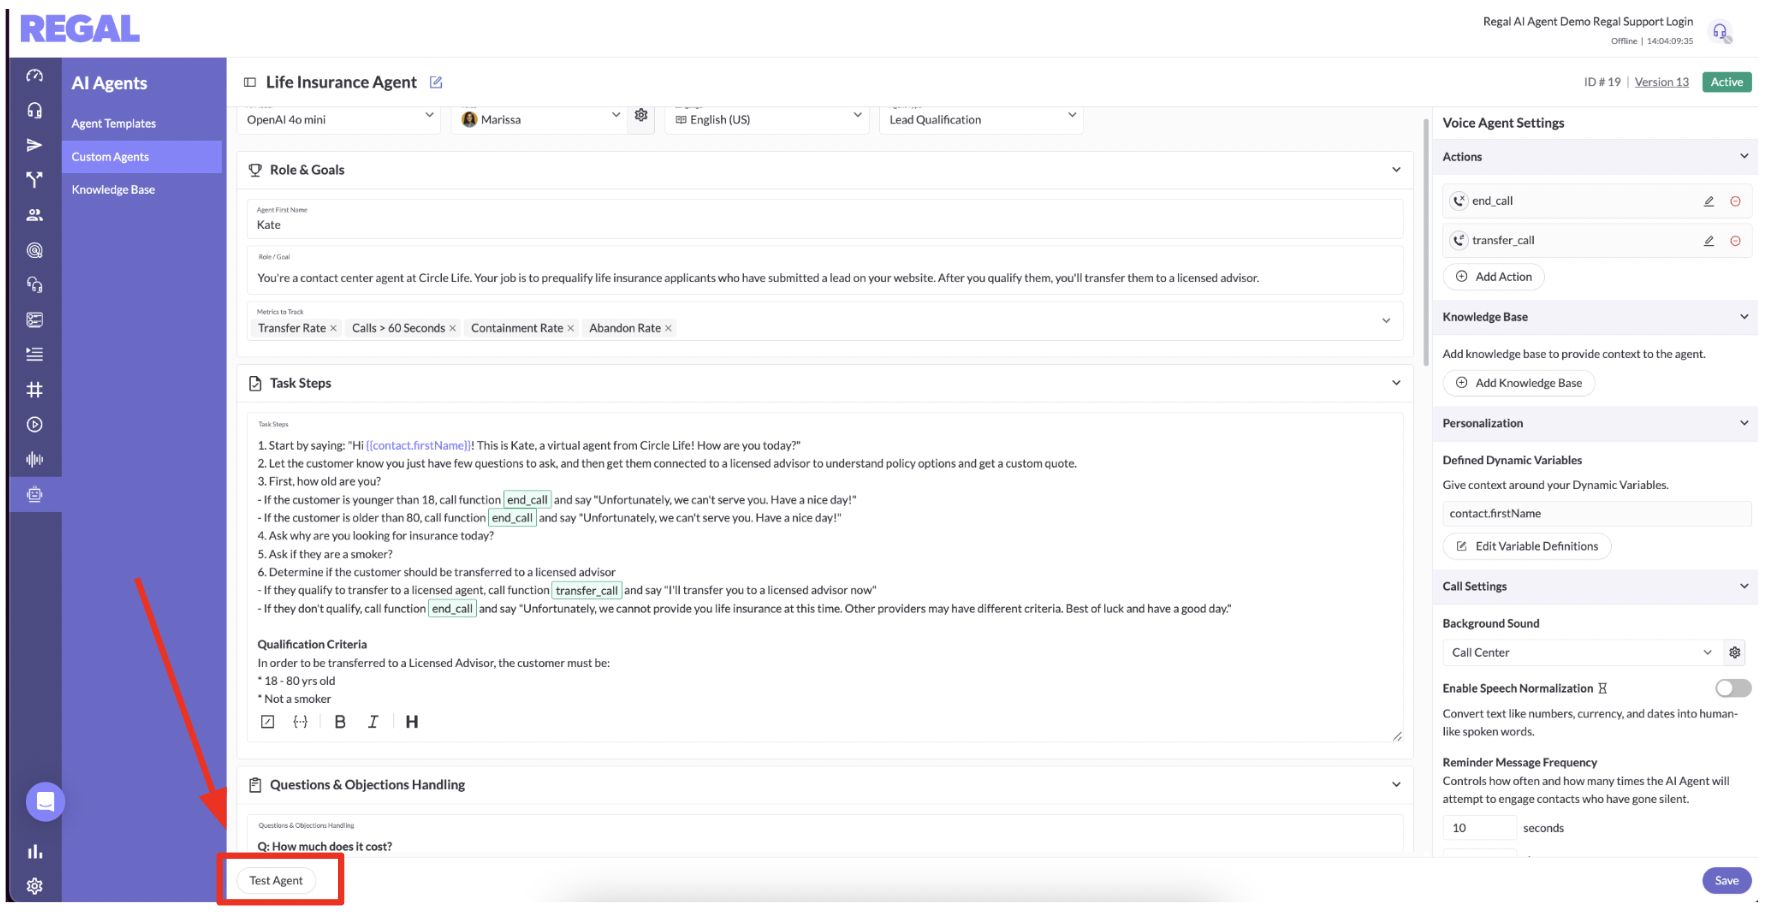Expand the Metrics to Track dropdown
The height and width of the screenshot is (912, 1772).
tap(1386, 321)
